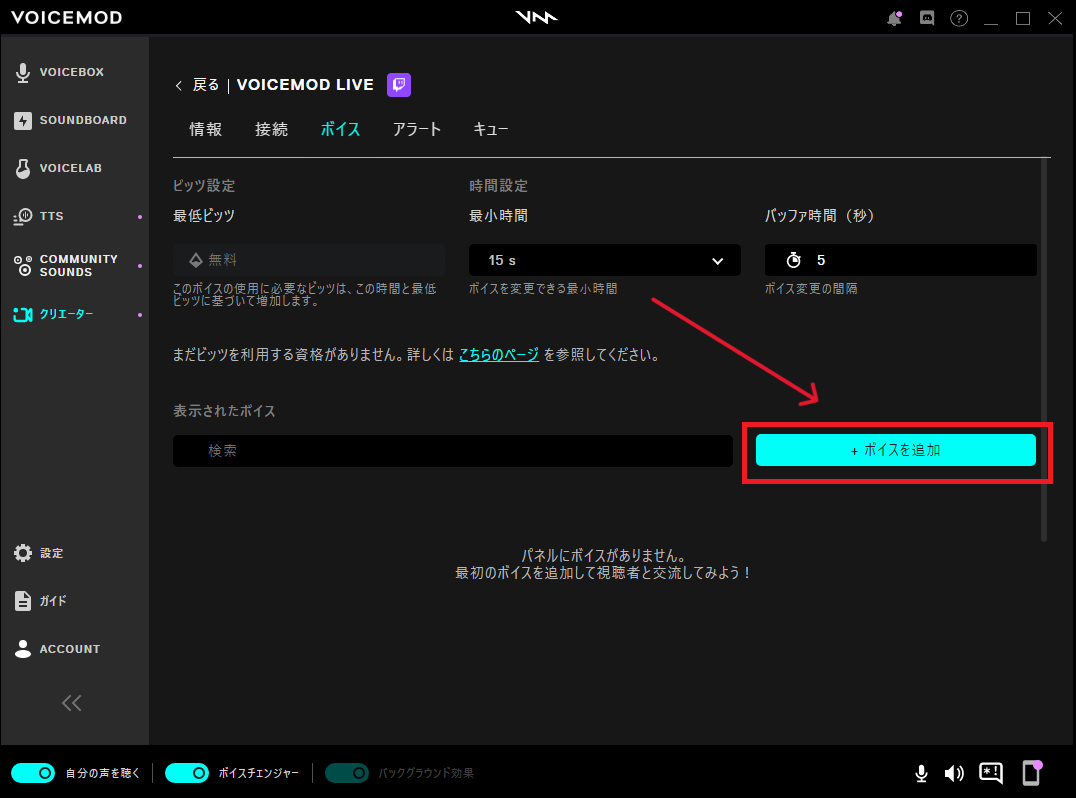
Task: Select ACCOUNT label in sidebar
Action: click(x=70, y=649)
